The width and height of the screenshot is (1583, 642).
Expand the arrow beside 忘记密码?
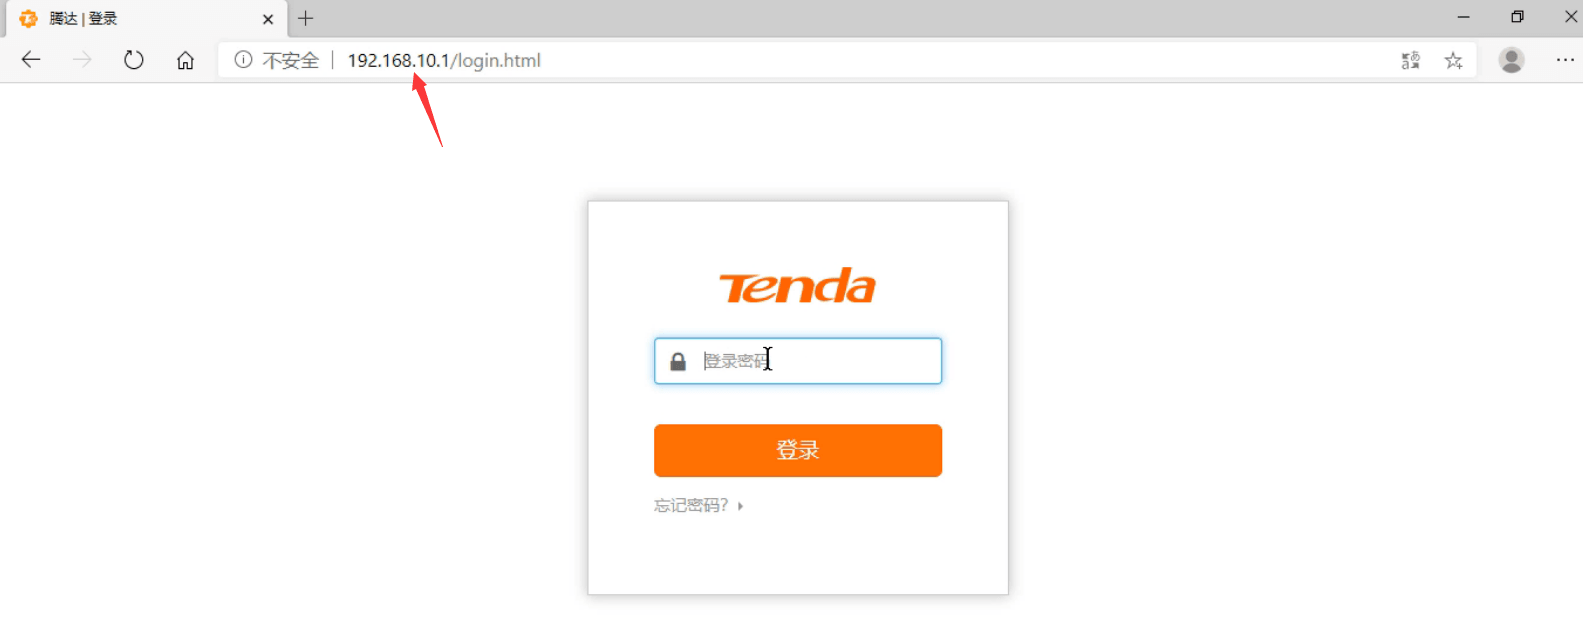[740, 506]
